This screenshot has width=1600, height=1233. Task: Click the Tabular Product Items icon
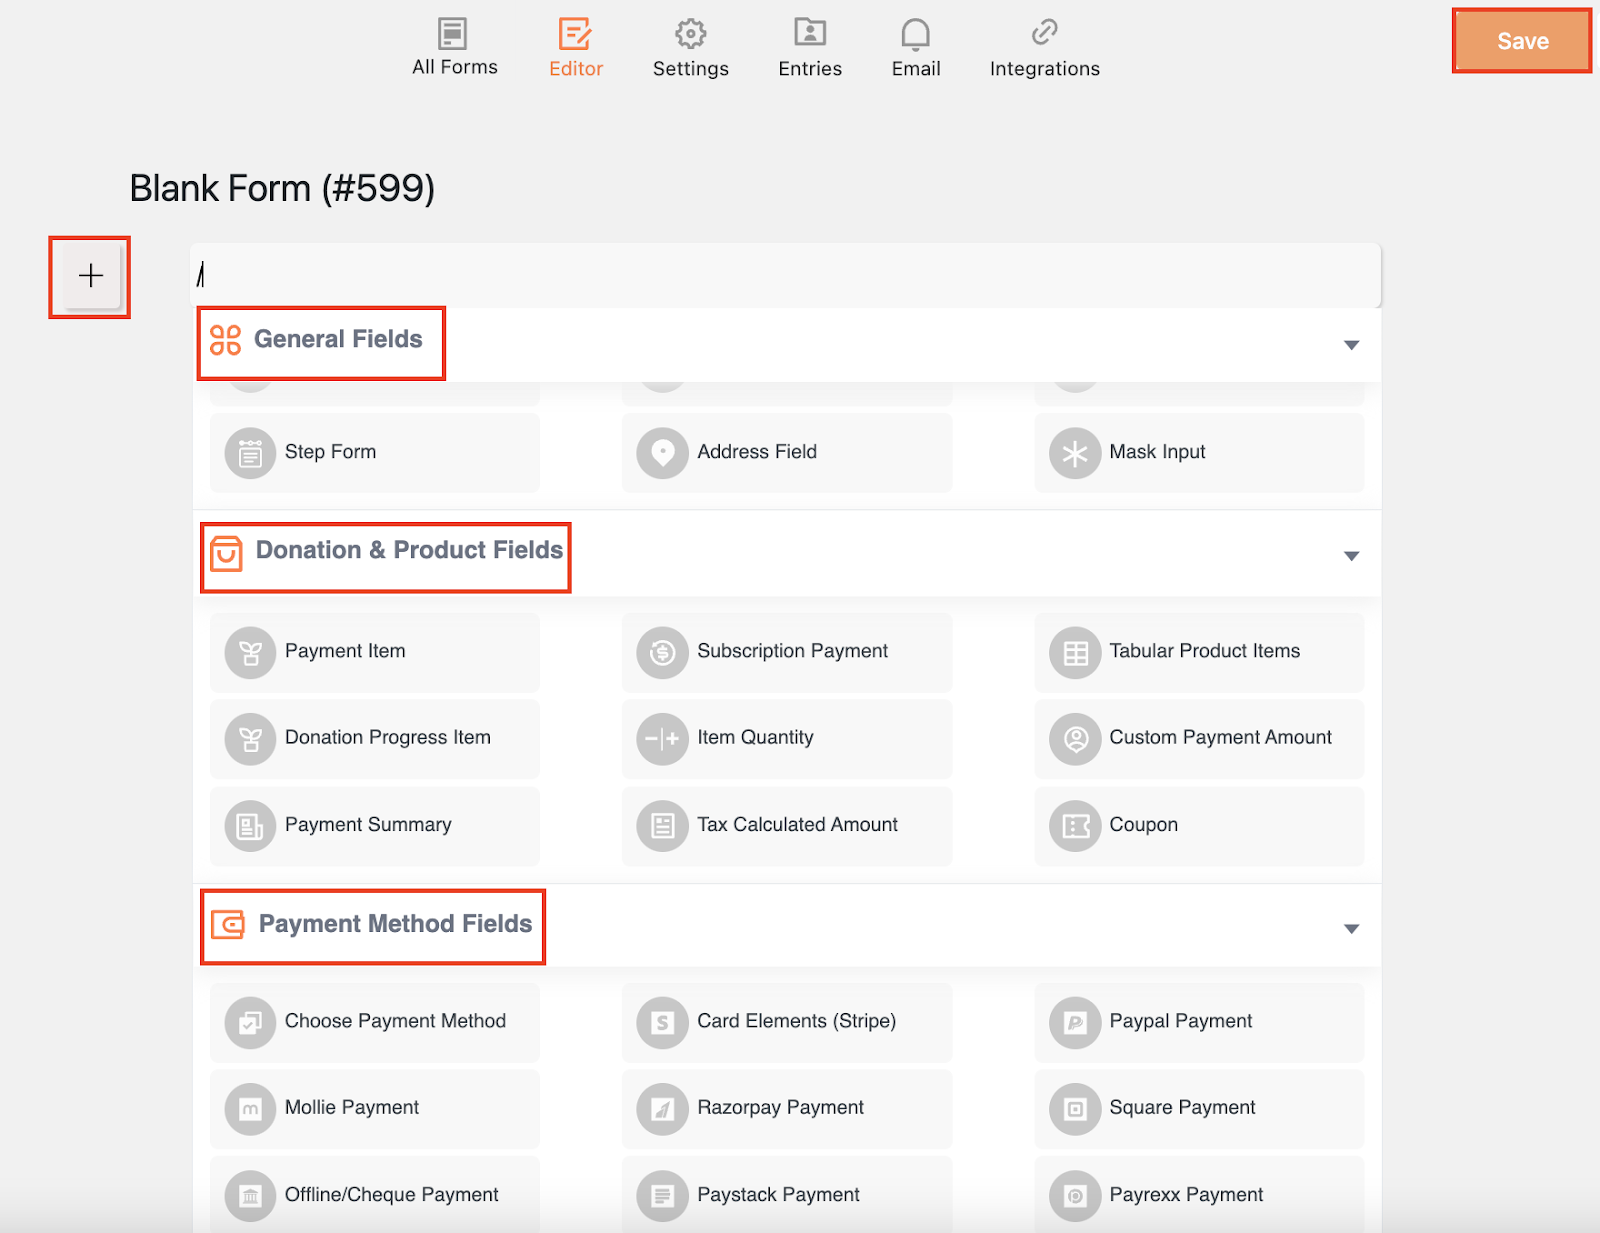(x=1075, y=653)
